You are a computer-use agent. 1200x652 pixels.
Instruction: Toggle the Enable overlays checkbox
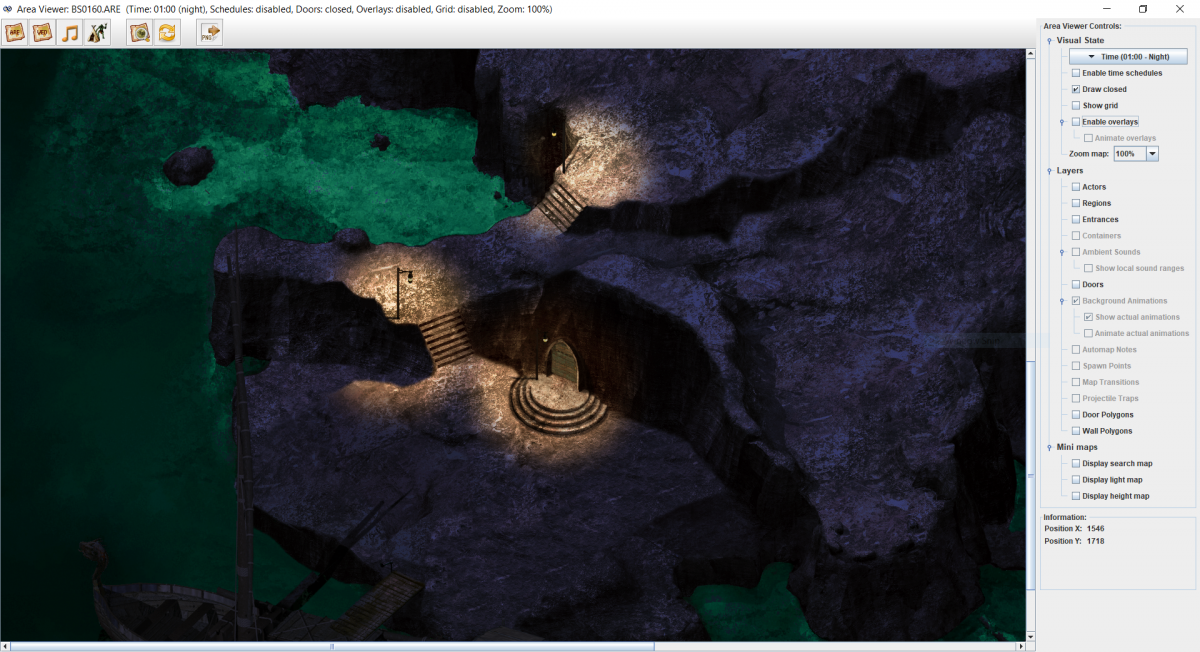[1076, 122]
